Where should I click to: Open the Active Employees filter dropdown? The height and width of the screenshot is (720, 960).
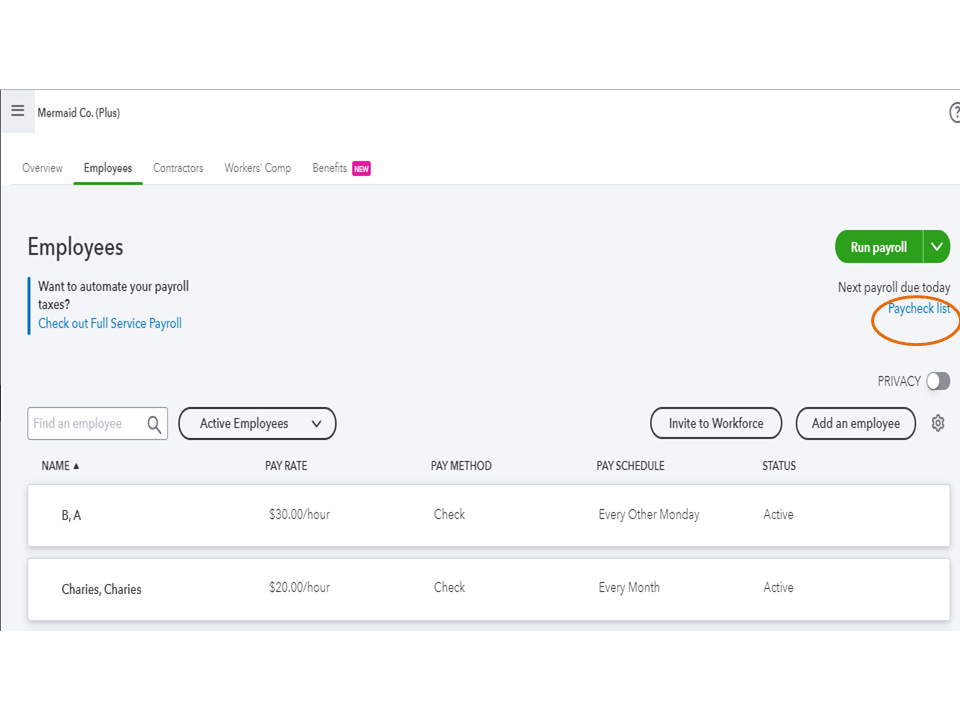click(x=257, y=424)
